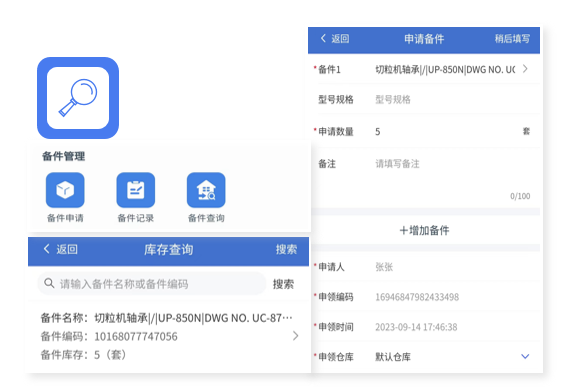Open 备件1 selection chevron
The image size is (567, 388).
525,69
